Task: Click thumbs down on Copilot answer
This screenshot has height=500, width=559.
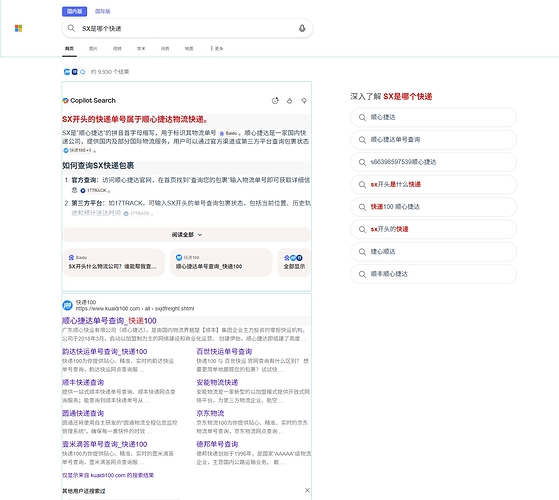Action: coord(304,101)
